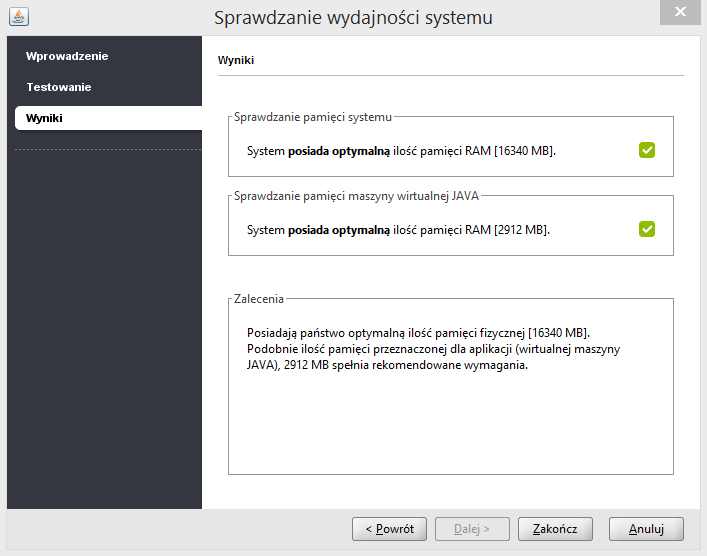Click the recommendation text starting 'Posiadają państwo'
Viewport: 707px width, 556px height.
coord(433,349)
